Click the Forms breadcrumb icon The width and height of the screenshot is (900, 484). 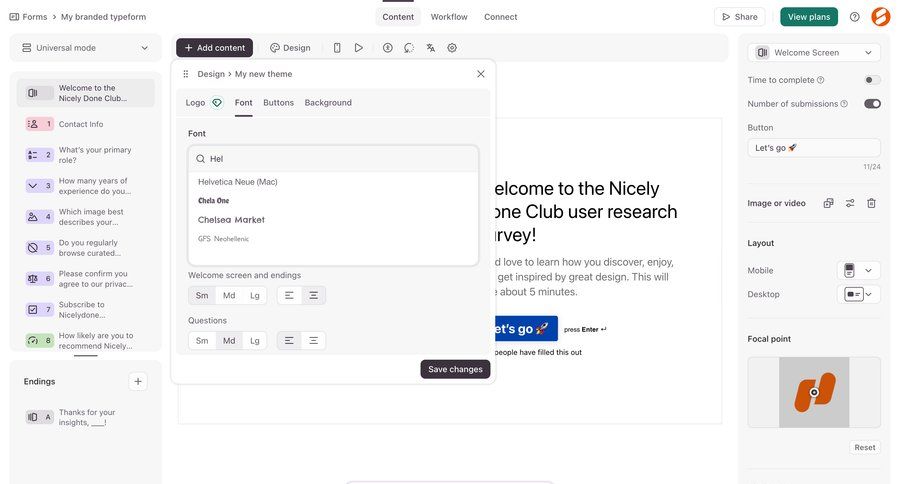(x=14, y=17)
